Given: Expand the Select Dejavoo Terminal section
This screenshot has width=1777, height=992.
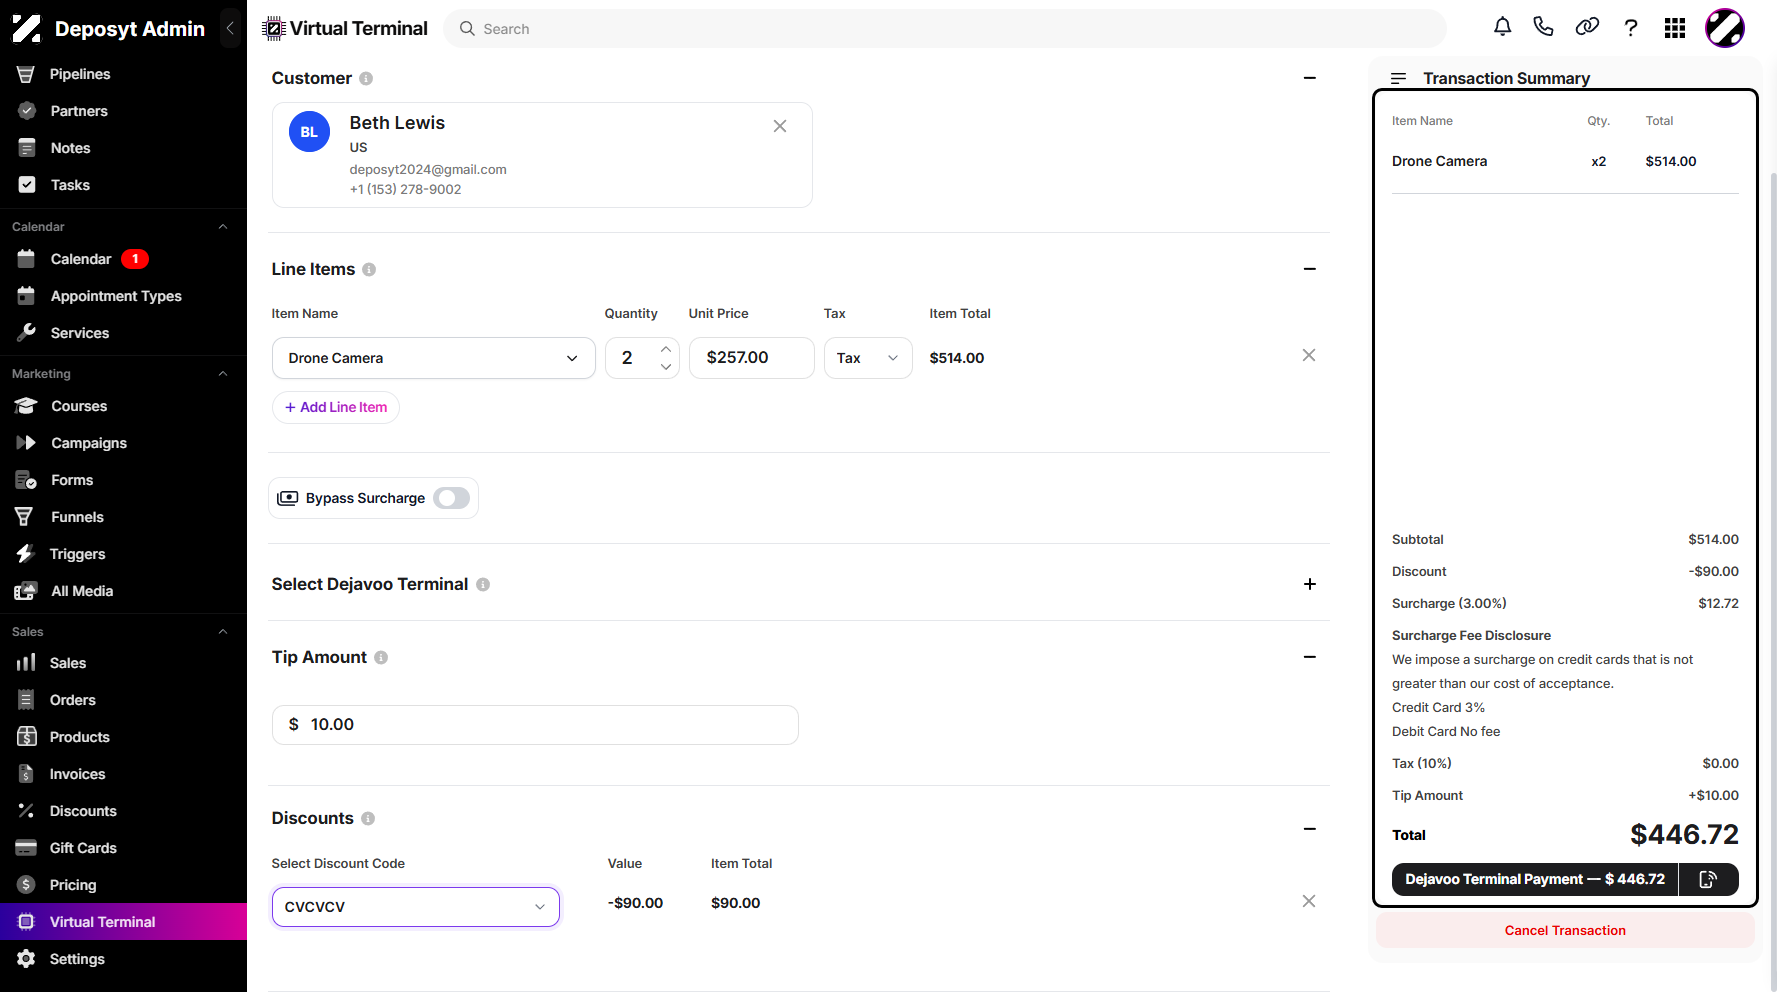Looking at the screenshot, I should click(x=1310, y=584).
